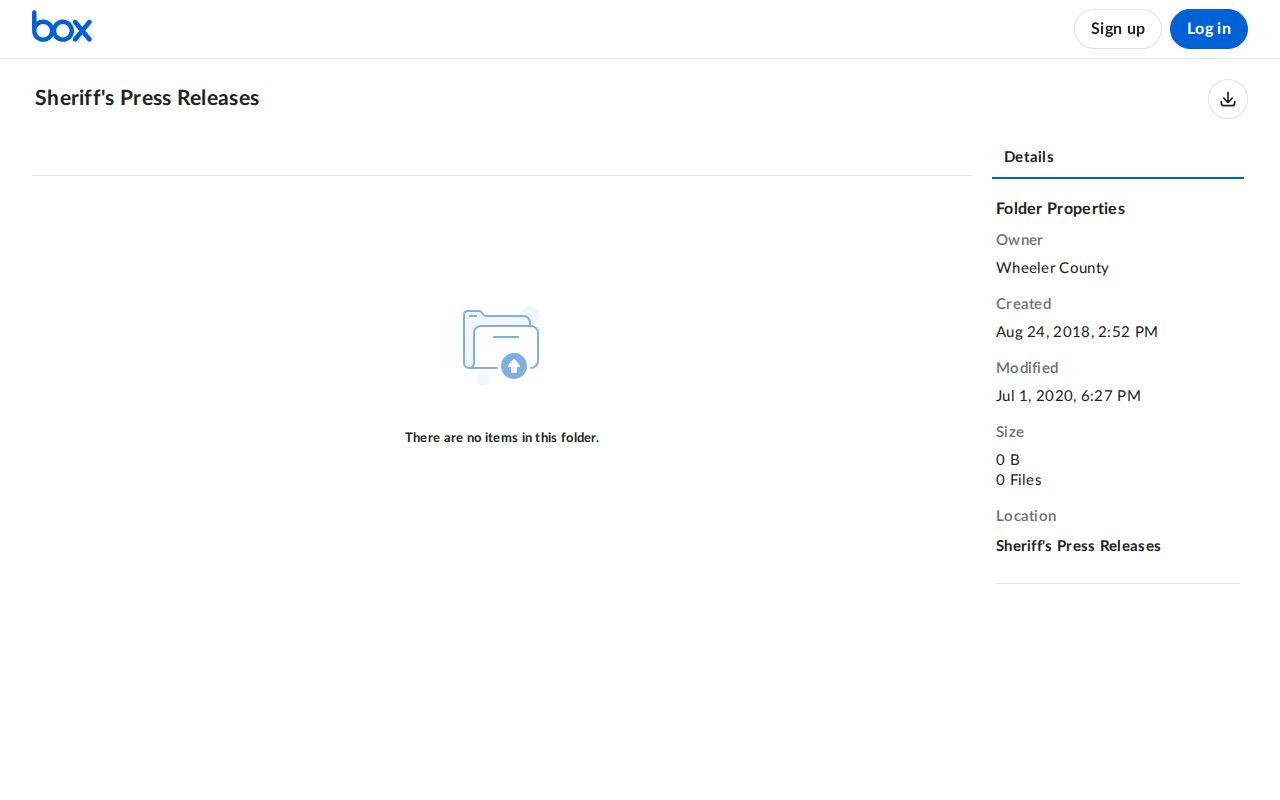
Task: Click the "Modified" property label
Action: pos(1027,368)
